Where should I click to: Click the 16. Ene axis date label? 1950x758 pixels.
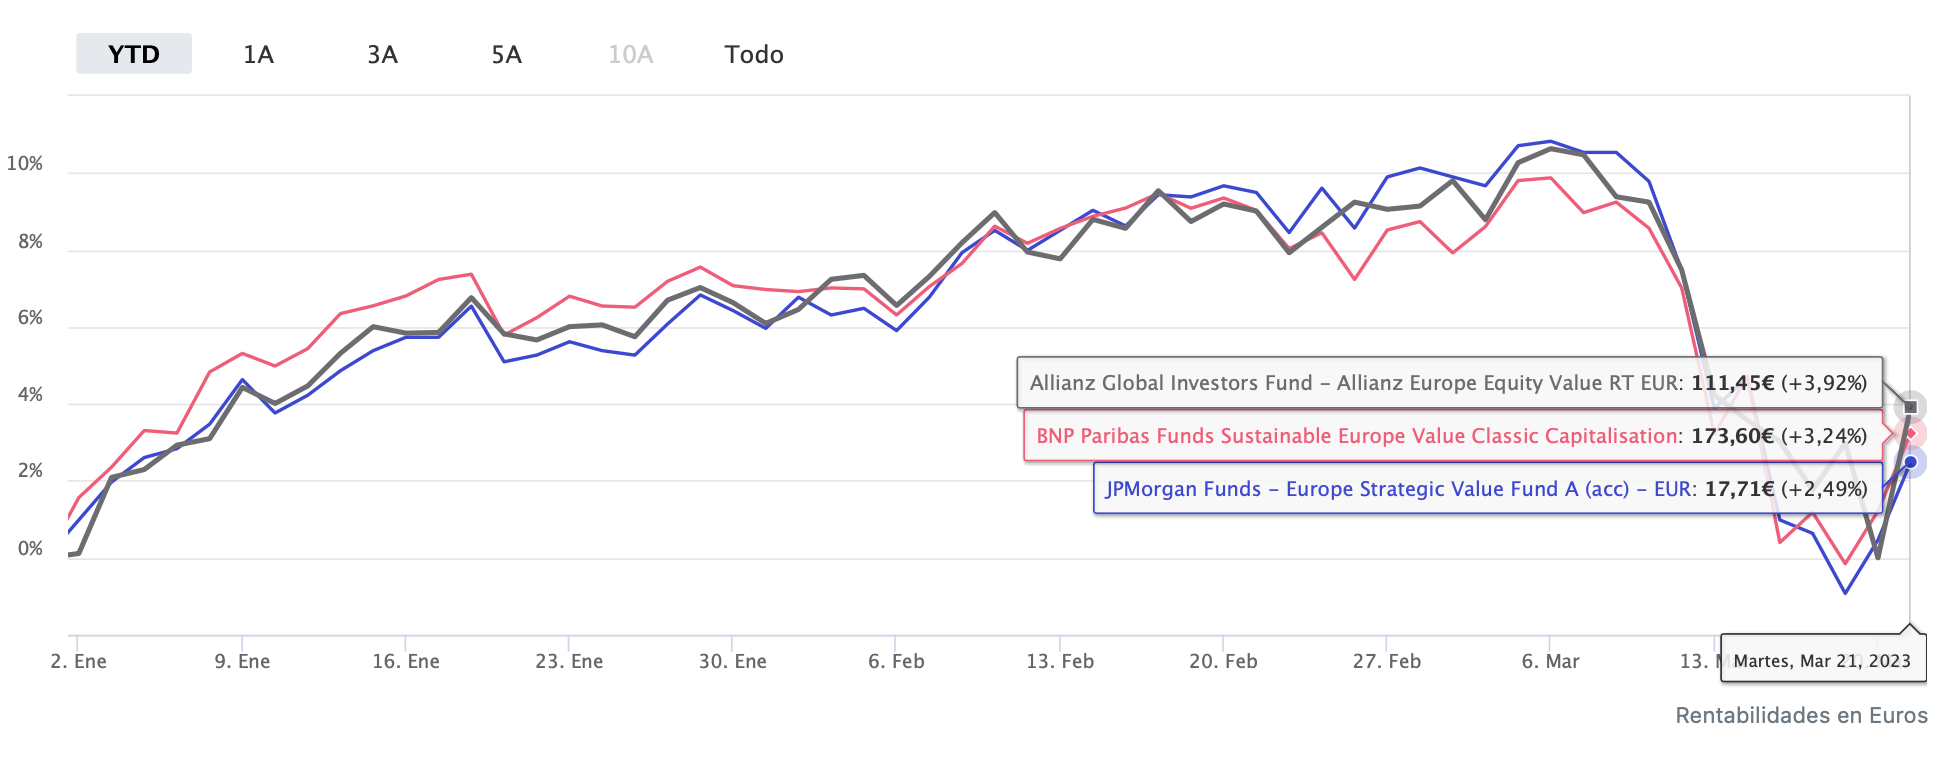pos(406,661)
